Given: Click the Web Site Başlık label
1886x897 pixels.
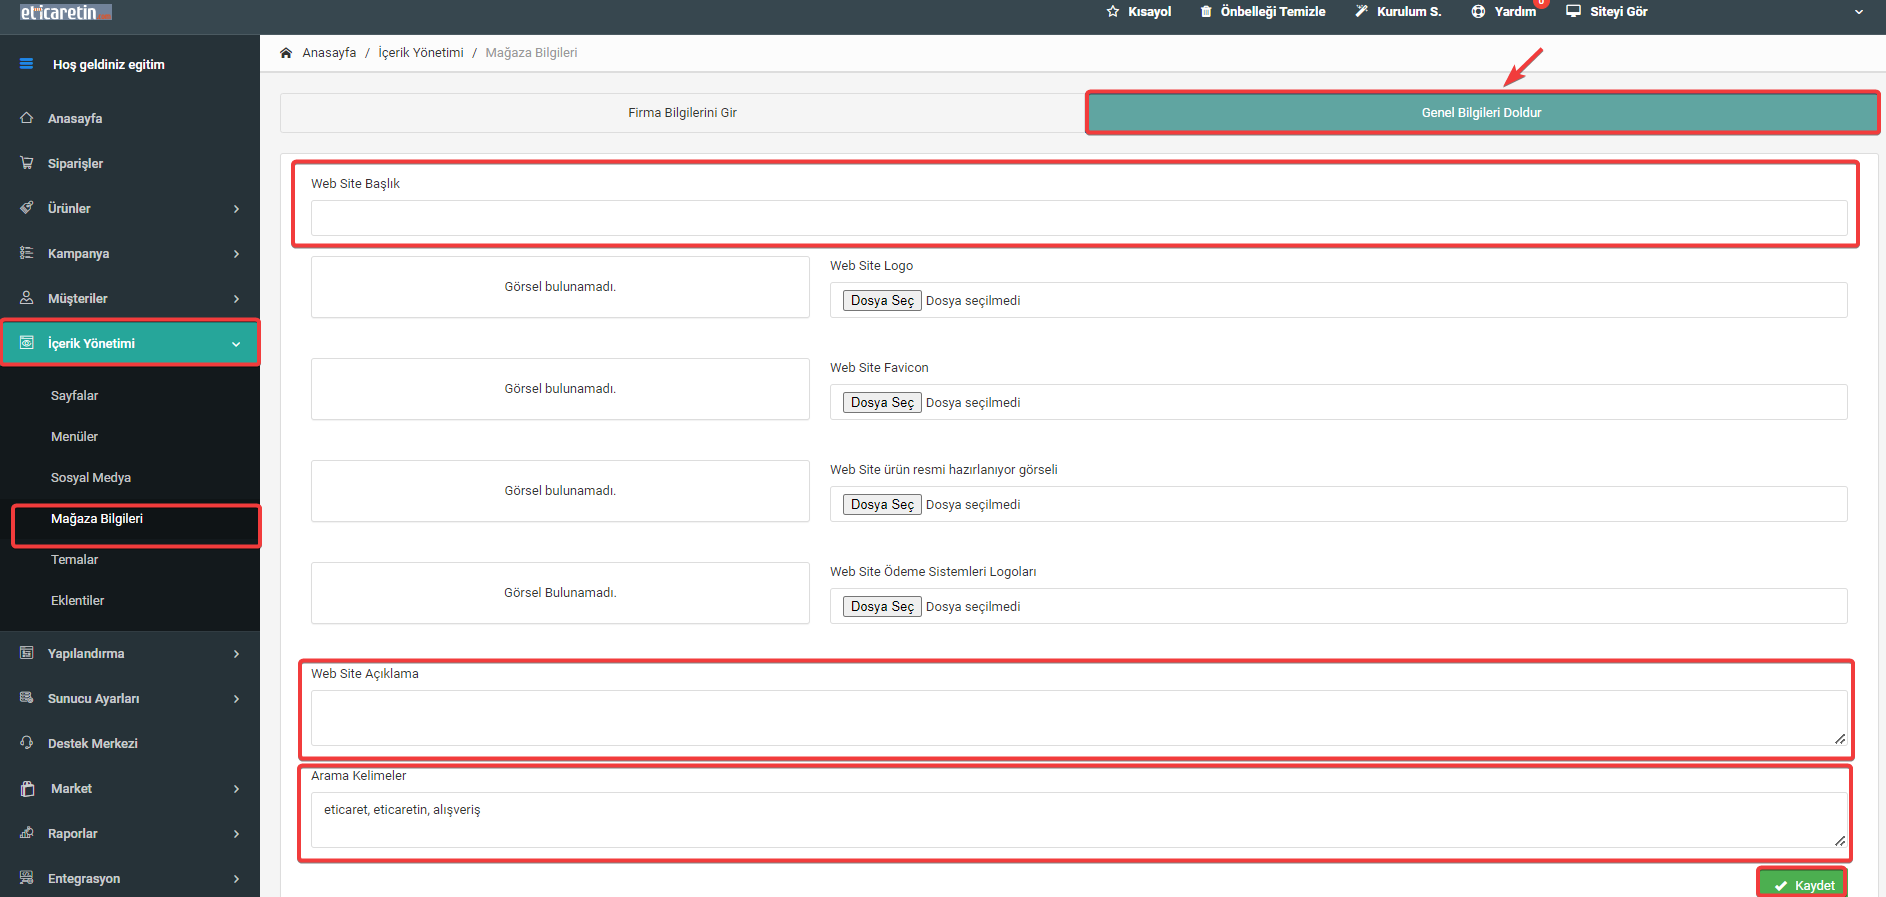Looking at the screenshot, I should pos(355,184).
